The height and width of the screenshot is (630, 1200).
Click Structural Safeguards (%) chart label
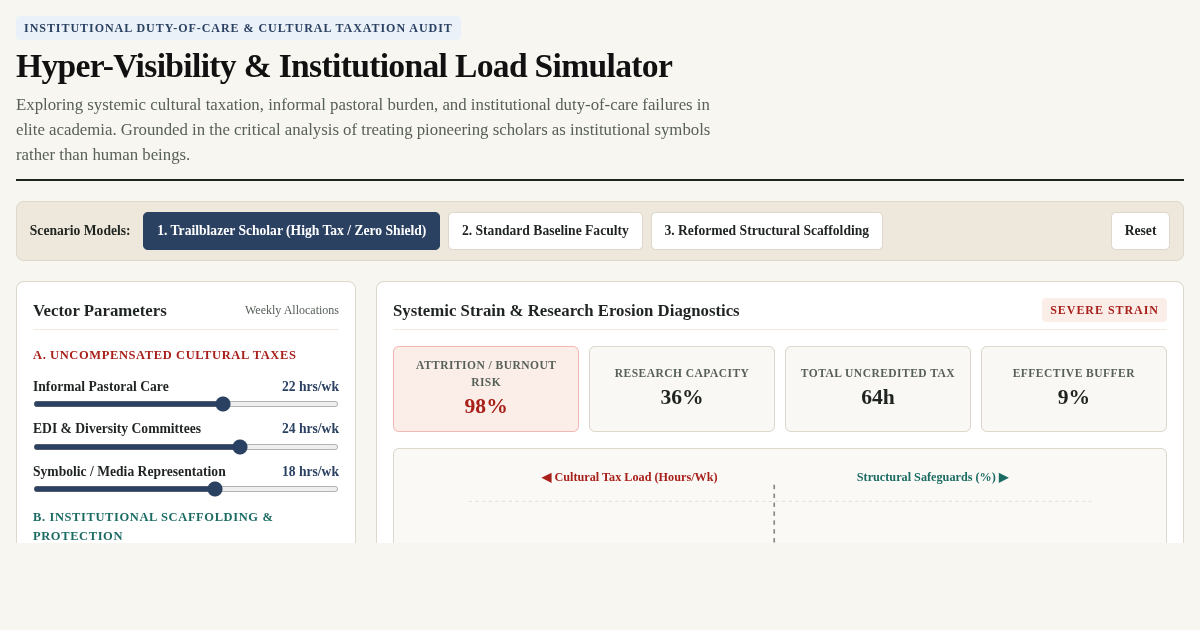tap(932, 477)
